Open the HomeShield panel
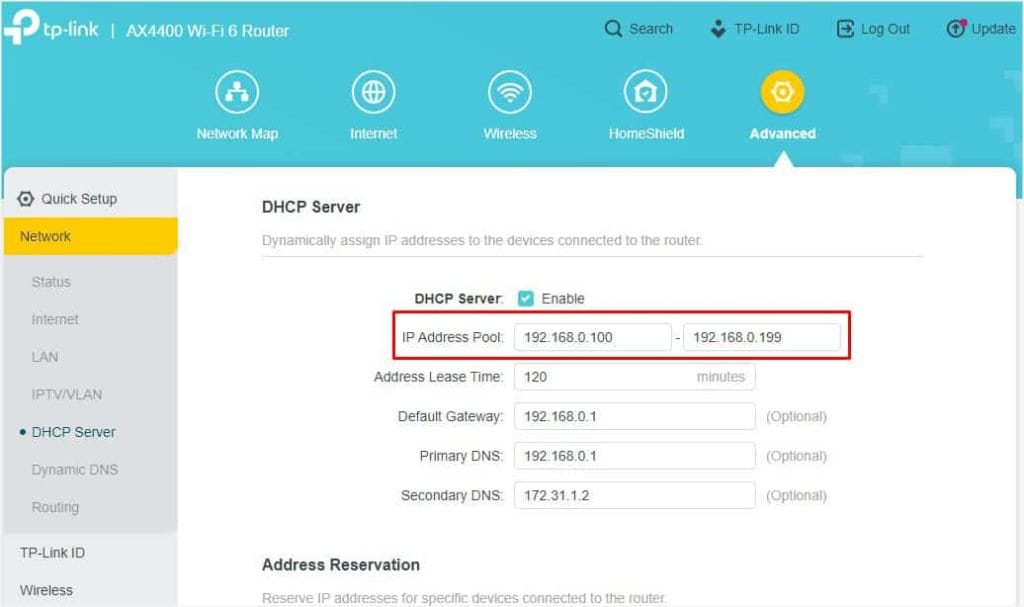1024x607 pixels. click(645, 104)
